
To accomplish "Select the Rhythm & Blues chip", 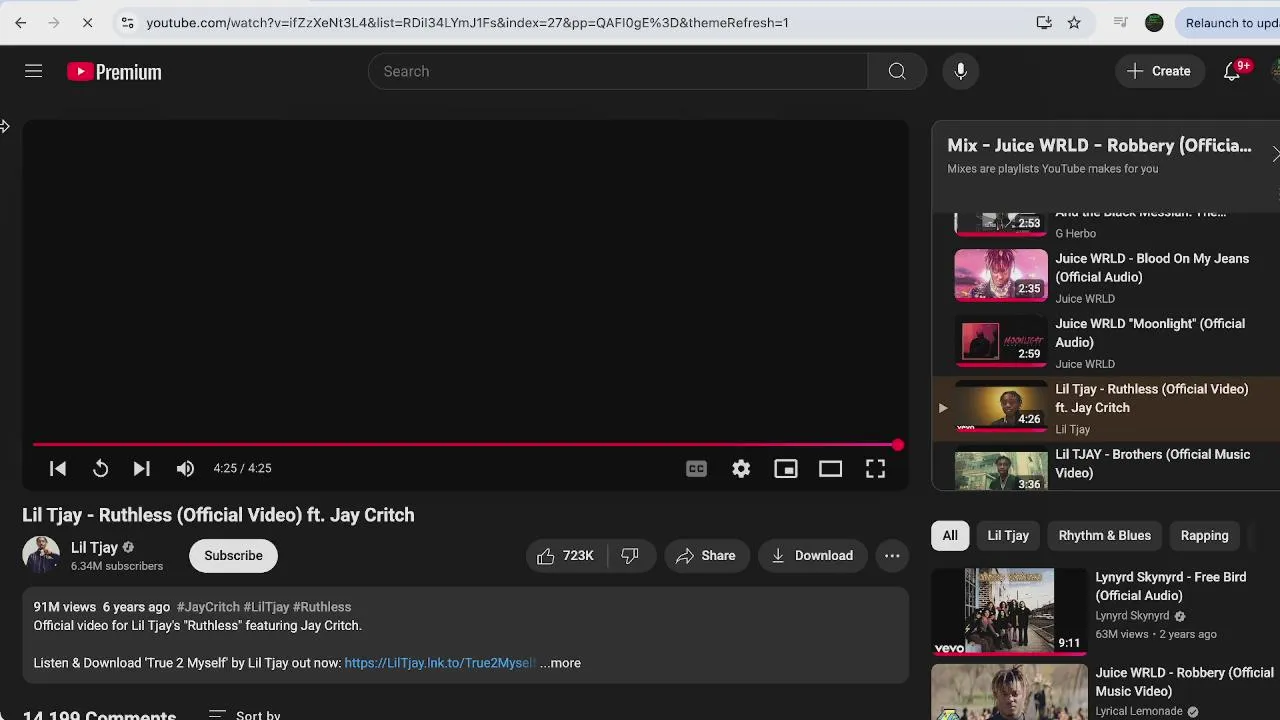I will (1105, 535).
